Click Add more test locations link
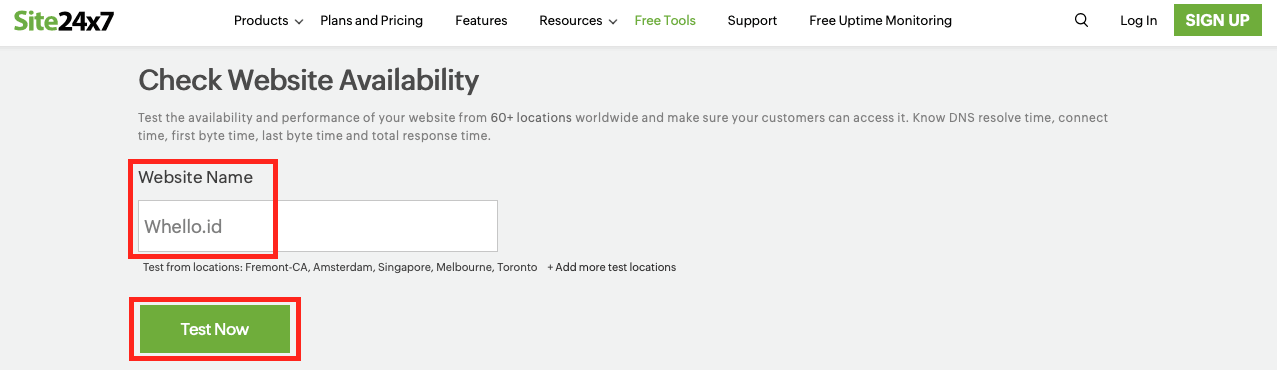The image size is (1277, 370). (x=611, y=268)
